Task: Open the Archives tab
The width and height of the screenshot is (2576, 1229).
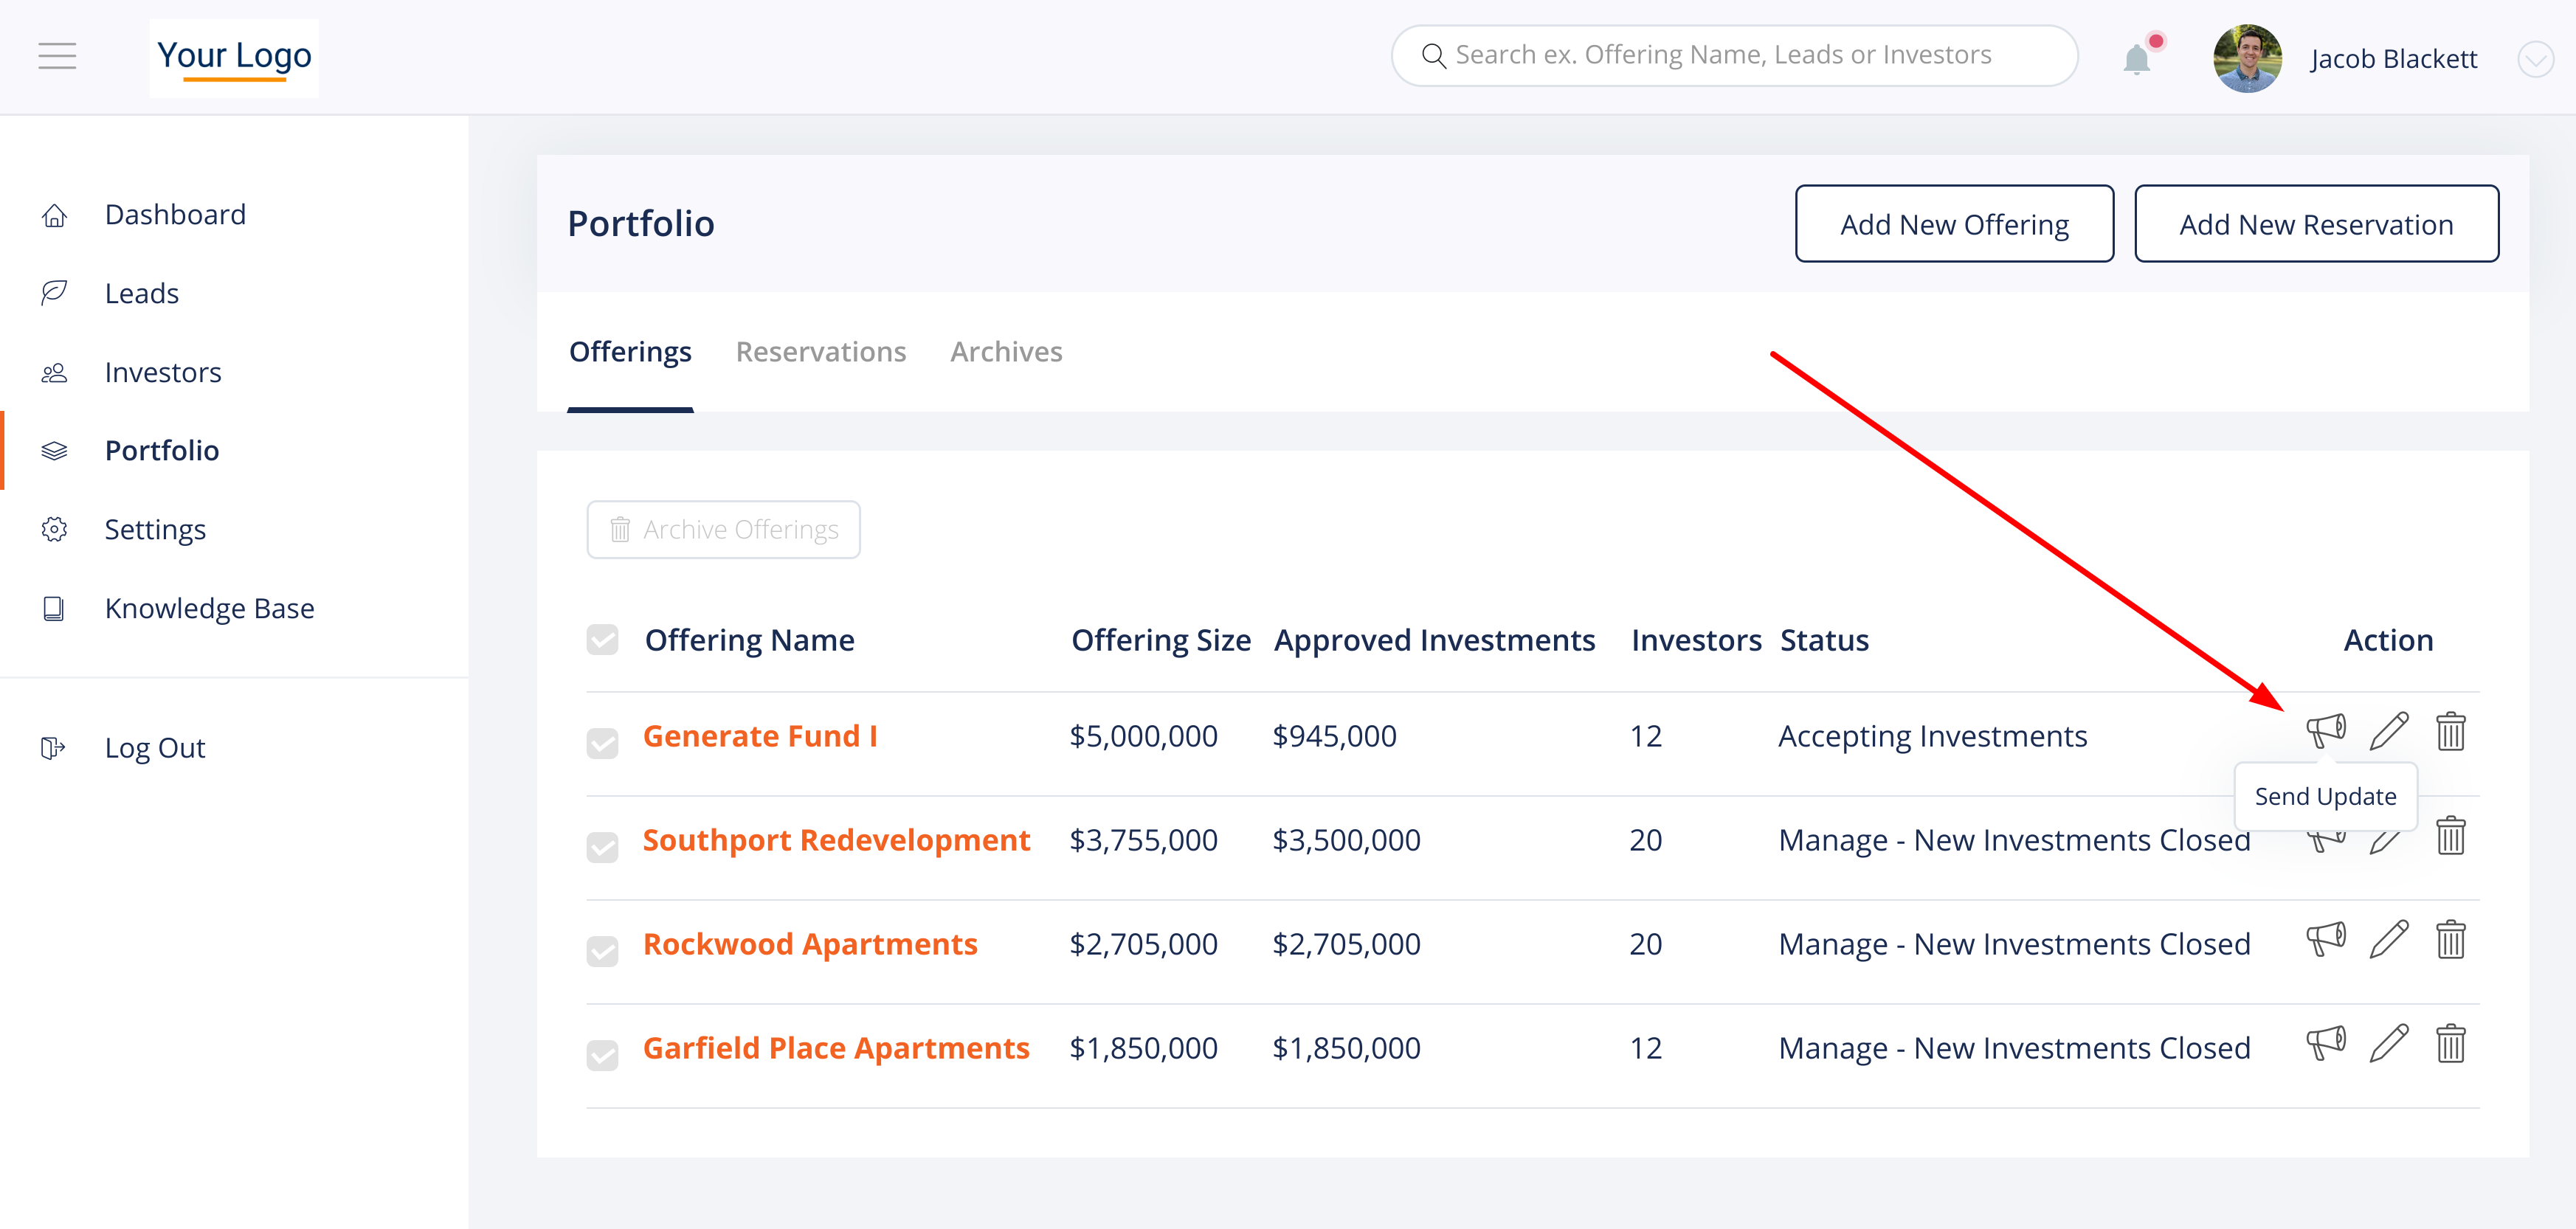Action: point(1005,352)
